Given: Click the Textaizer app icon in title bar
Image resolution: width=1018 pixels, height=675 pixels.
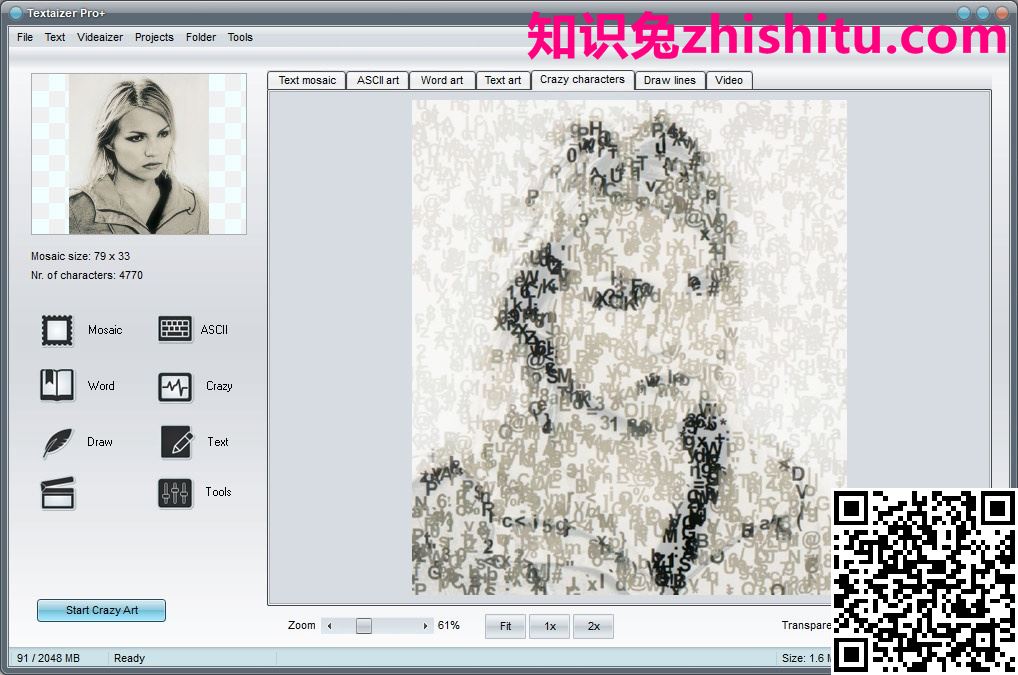Looking at the screenshot, I should tap(16, 12).
